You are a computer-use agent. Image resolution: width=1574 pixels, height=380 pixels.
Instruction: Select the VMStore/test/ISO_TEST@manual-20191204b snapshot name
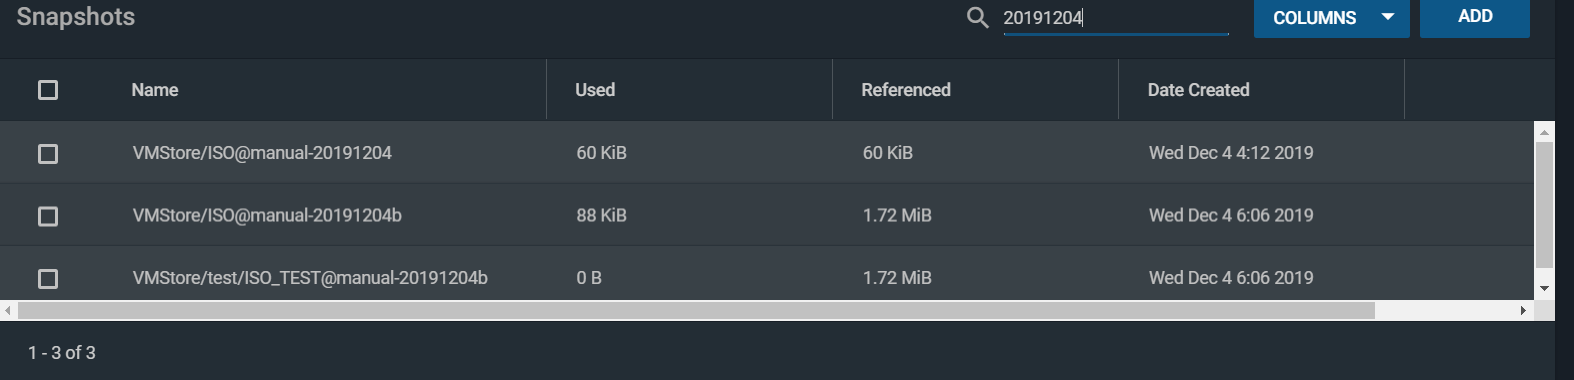(310, 278)
